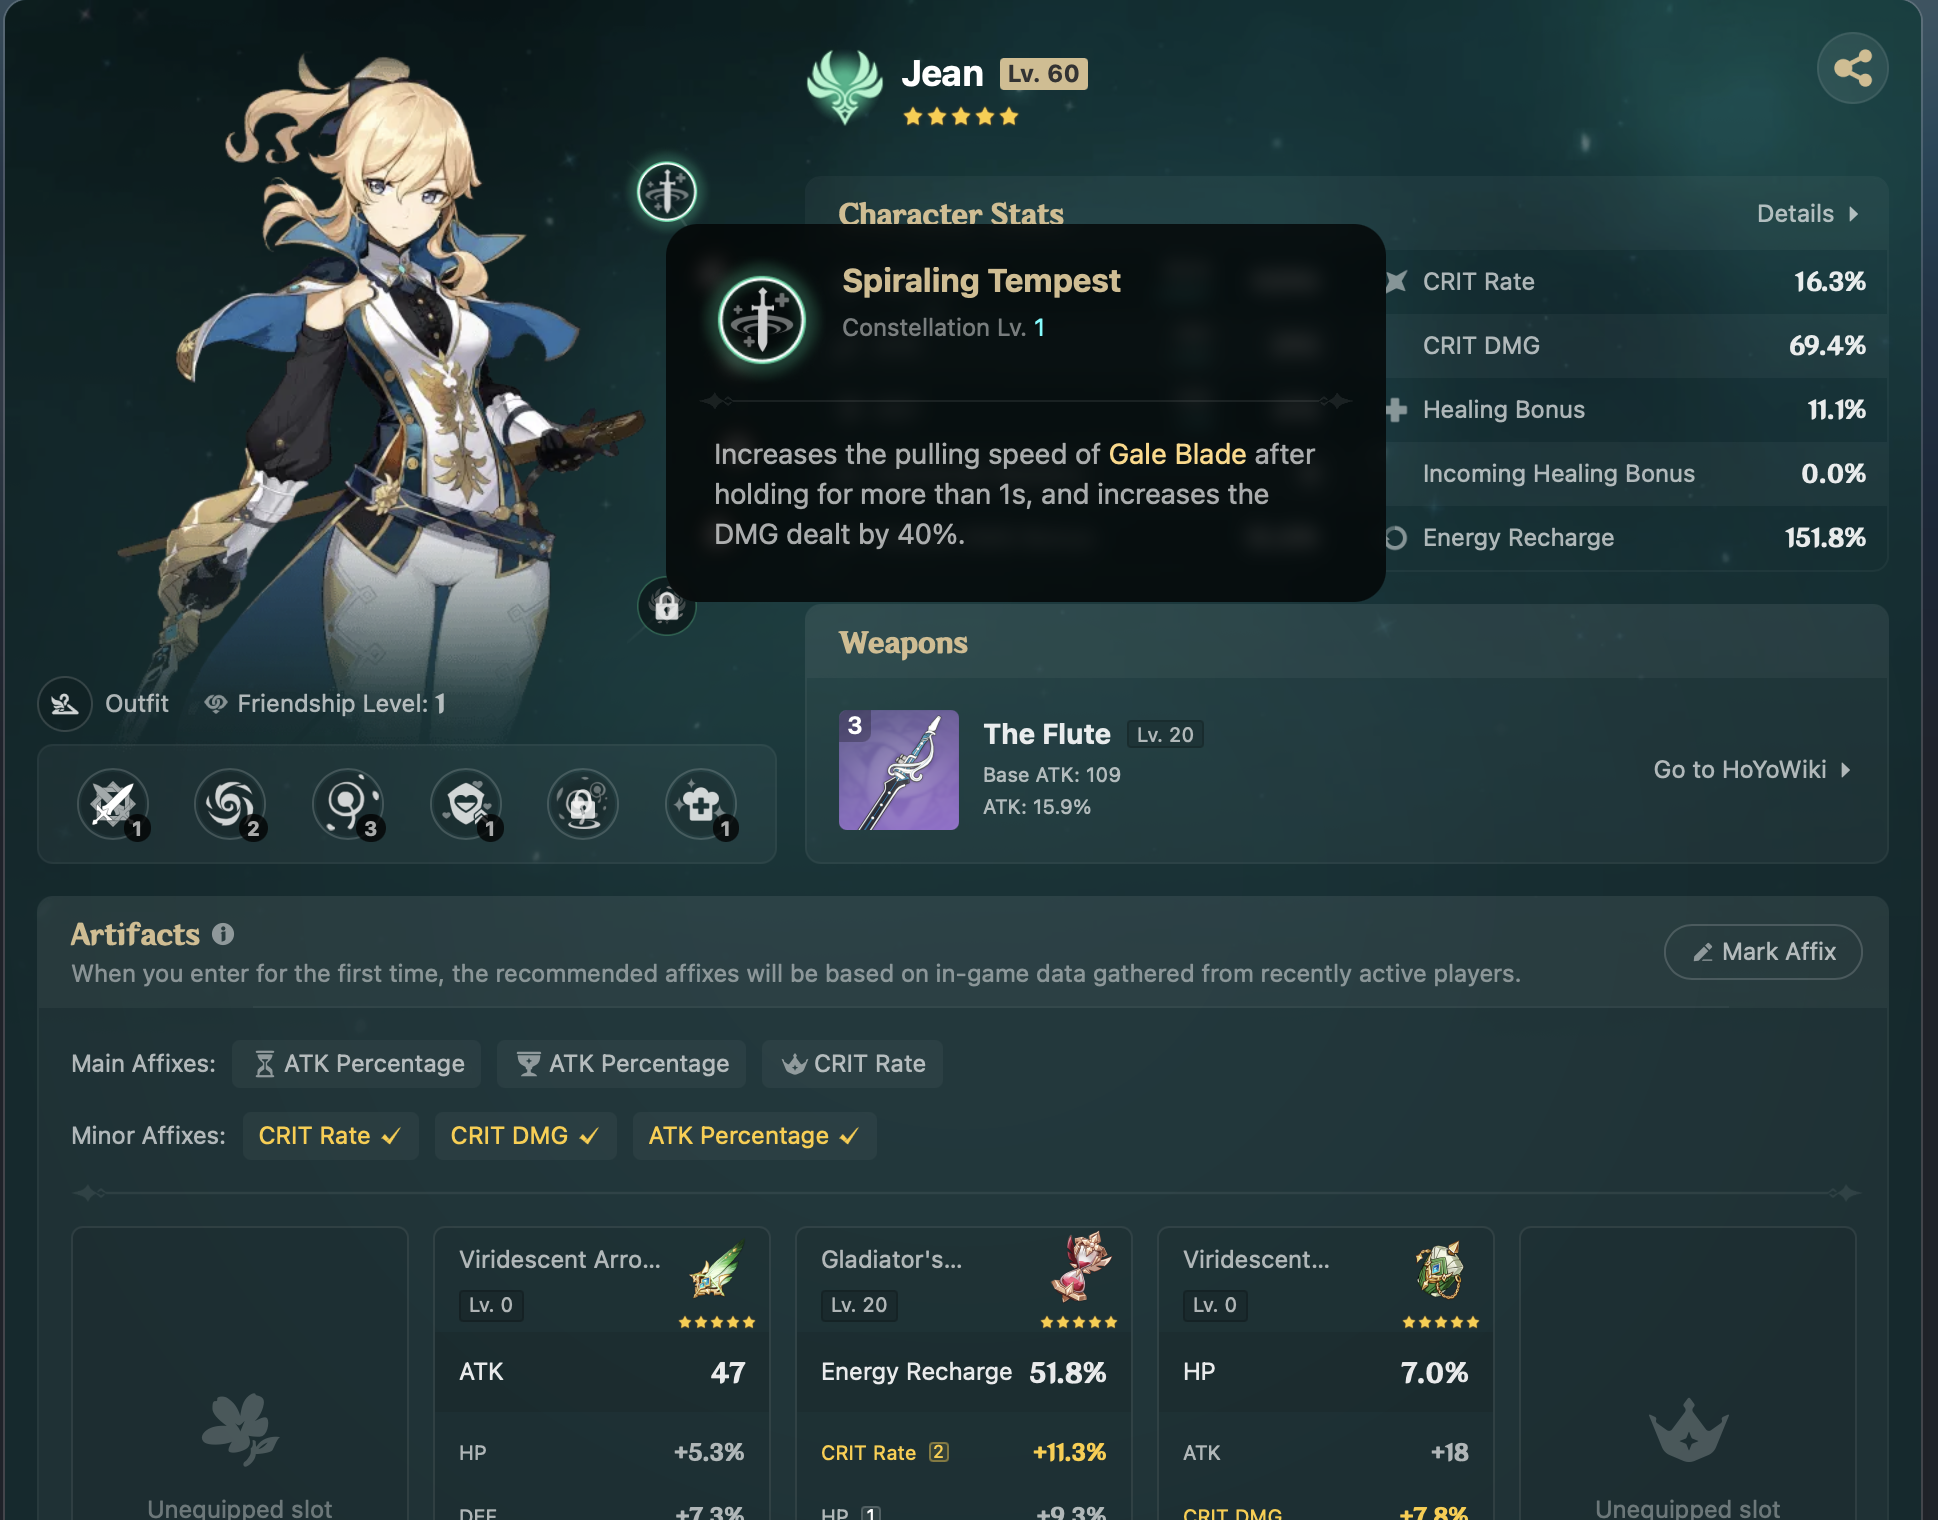Click the Mark Affix button
The width and height of the screenshot is (1938, 1520).
pos(1763,952)
